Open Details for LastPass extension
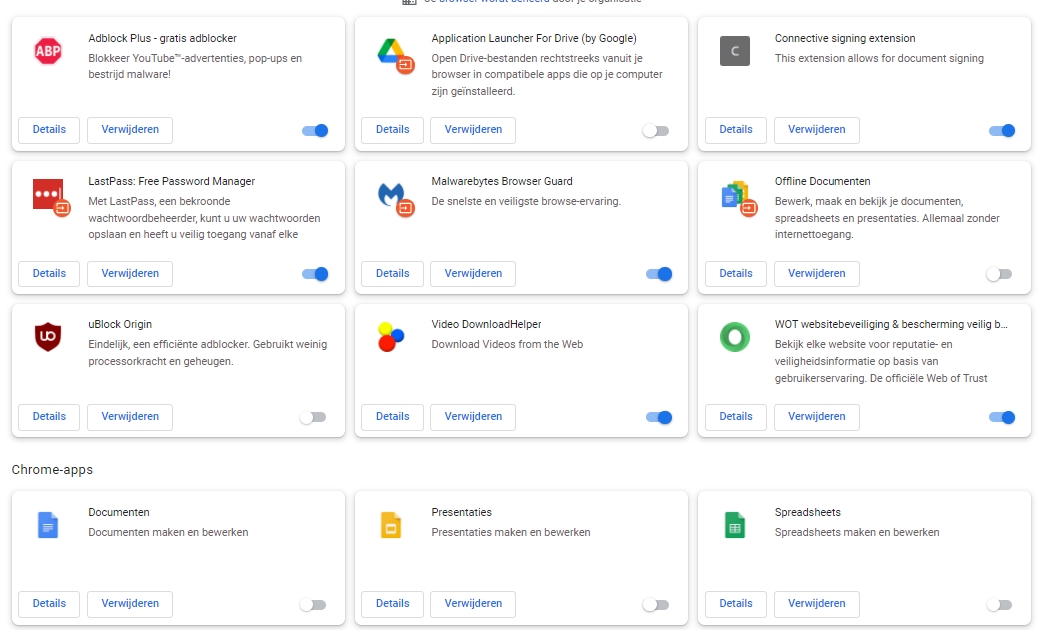The width and height of the screenshot is (1040, 630). [49, 273]
